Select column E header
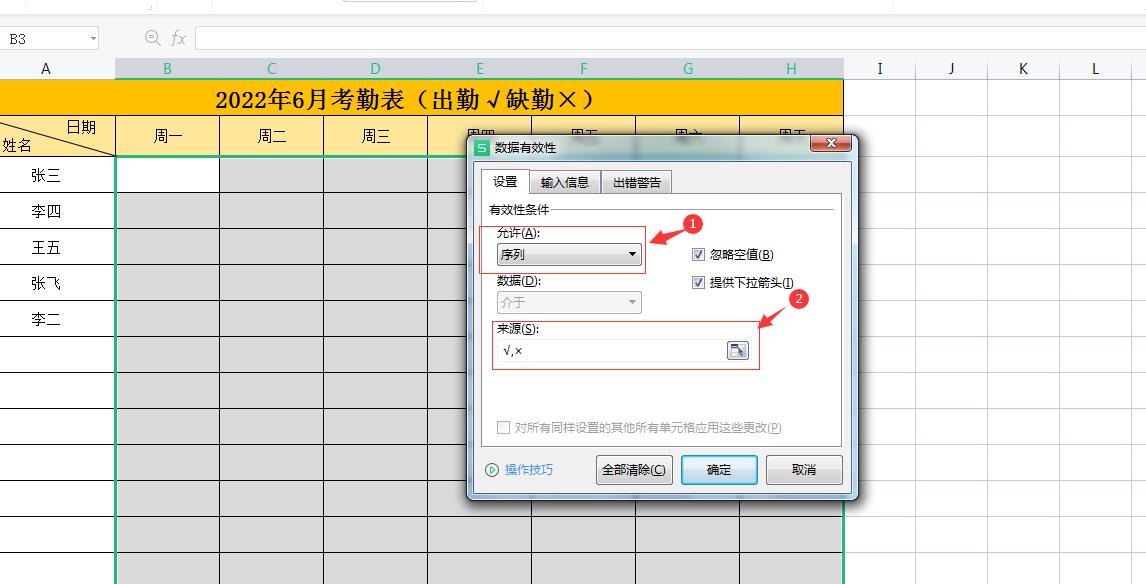1146x584 pixels. (479, 69)
